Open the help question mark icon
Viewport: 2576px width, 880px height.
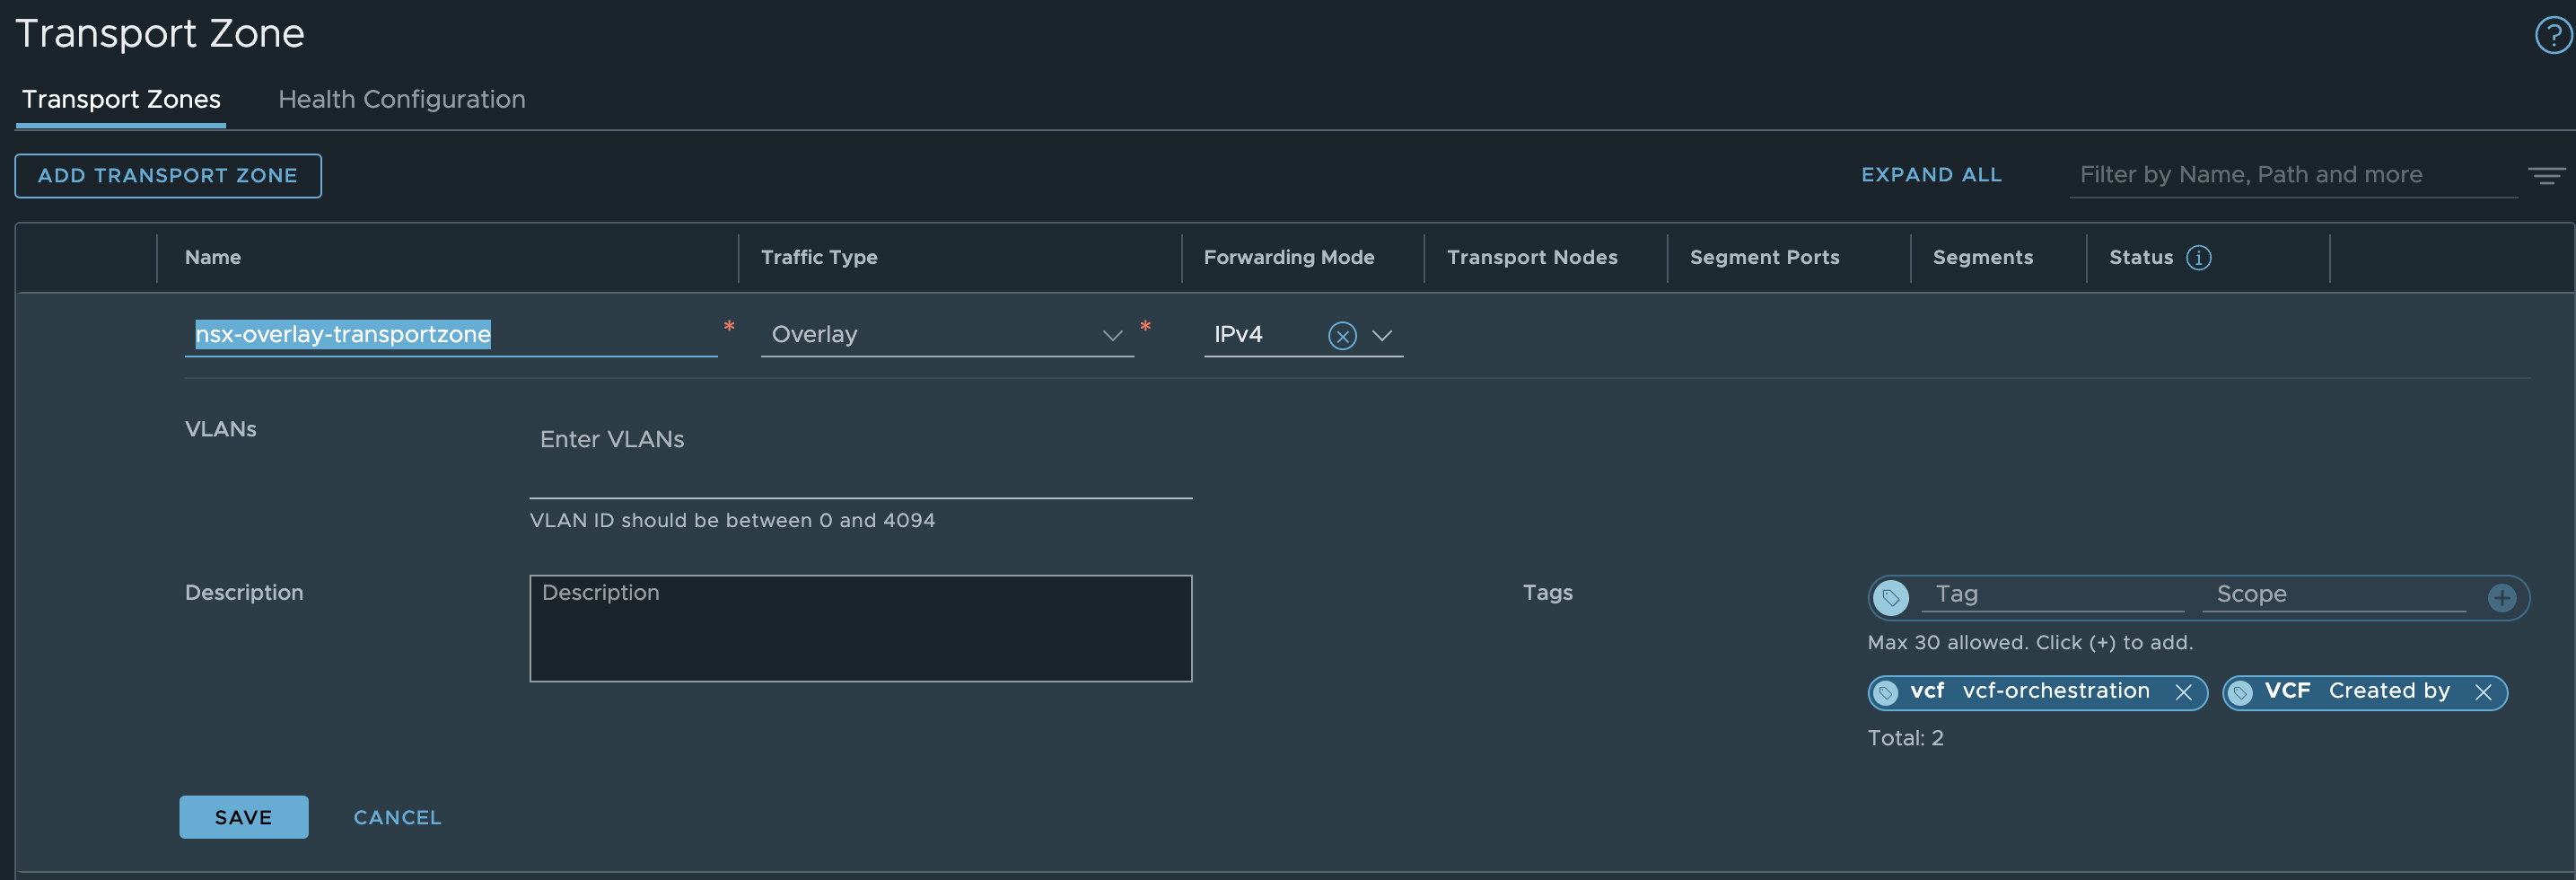[2552, 36]
